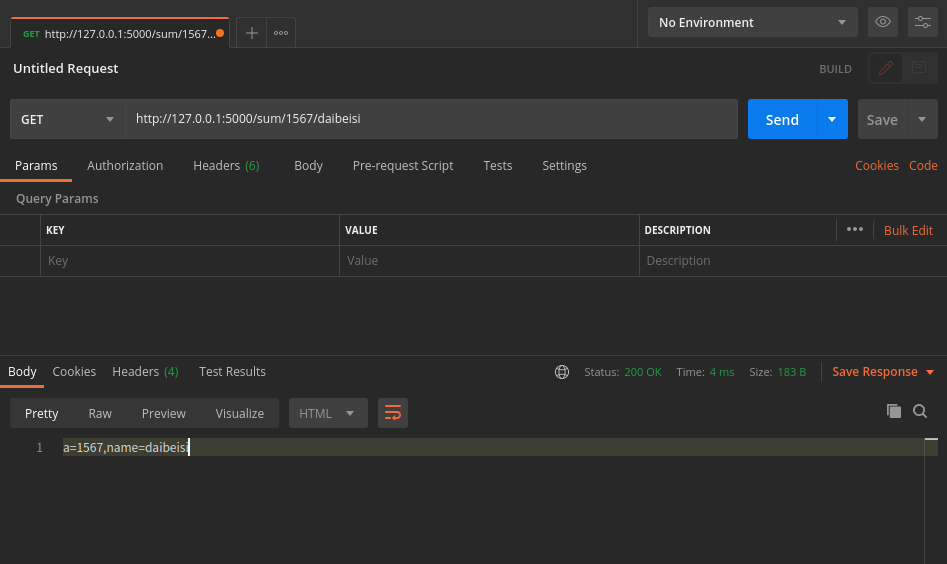Image resolution: width=947 pixels, height=564 pixels.
Task: Open the tab options ellipsis menu
Action: pos(281,33)
